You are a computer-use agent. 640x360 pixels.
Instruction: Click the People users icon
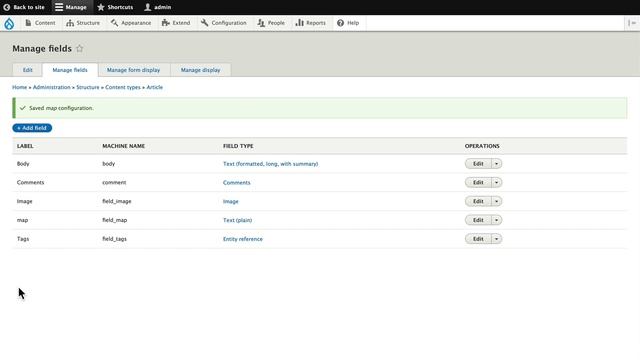261,23
